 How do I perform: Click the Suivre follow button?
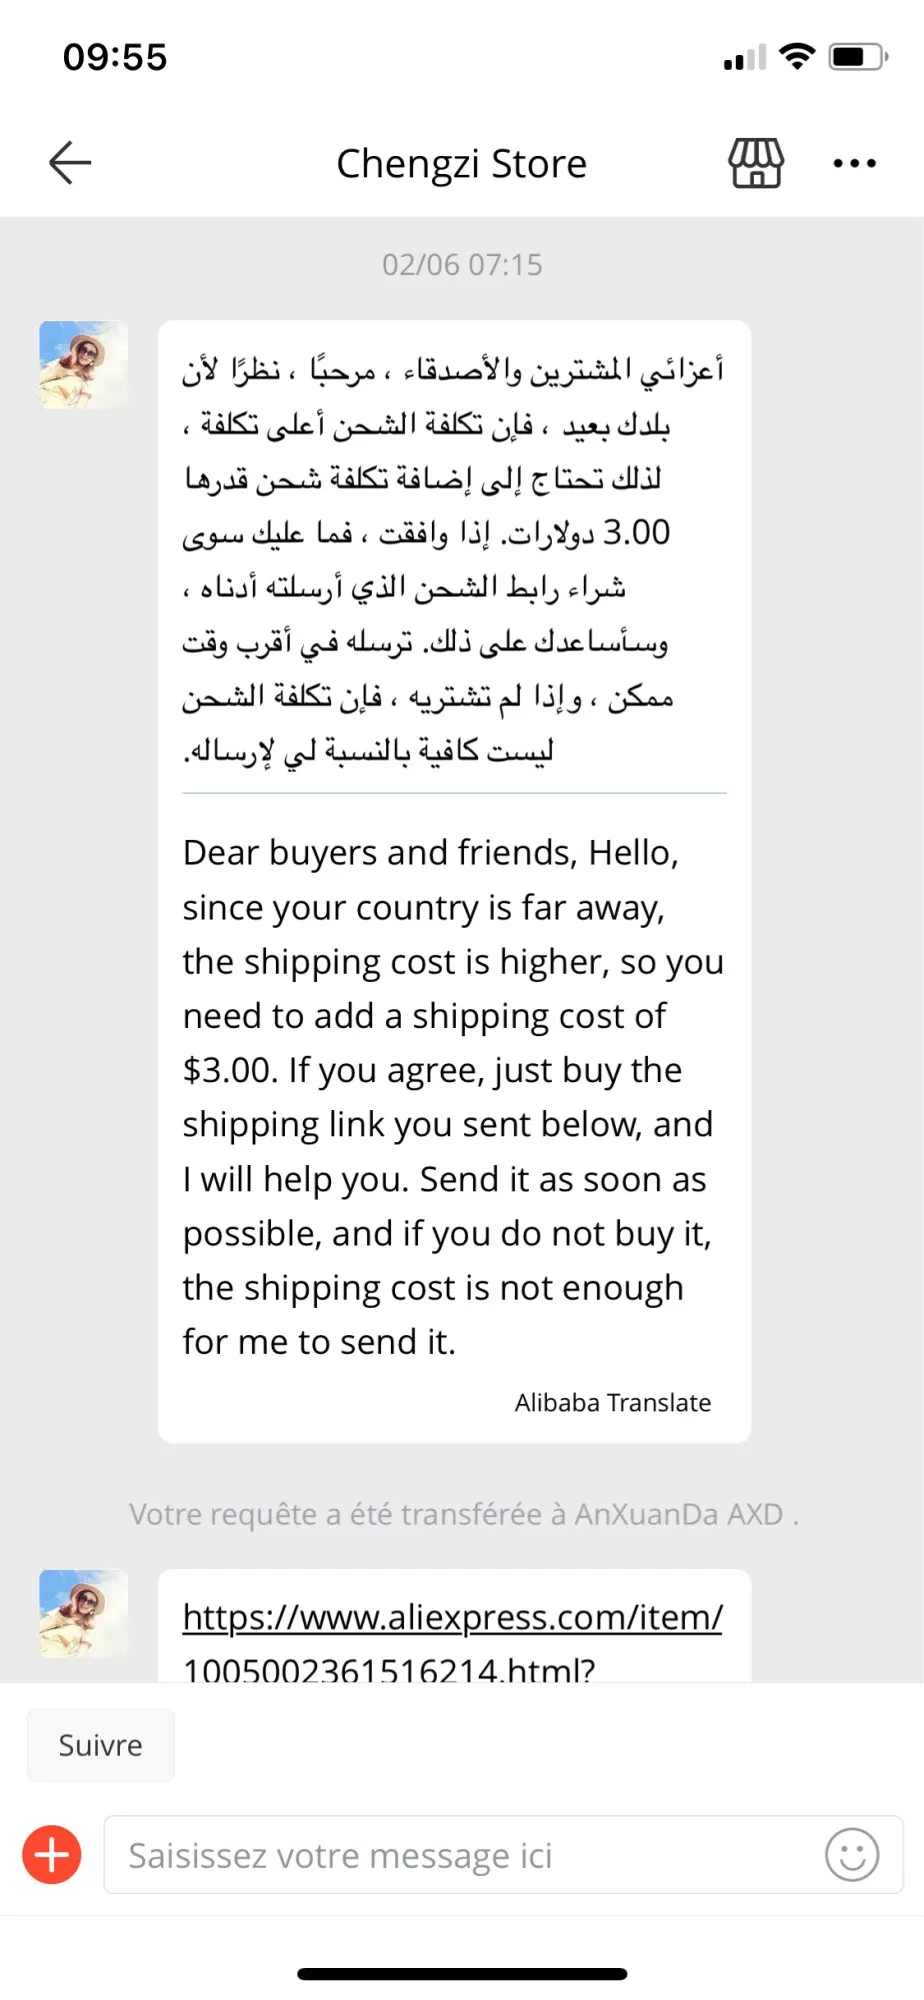(101, 1745)
